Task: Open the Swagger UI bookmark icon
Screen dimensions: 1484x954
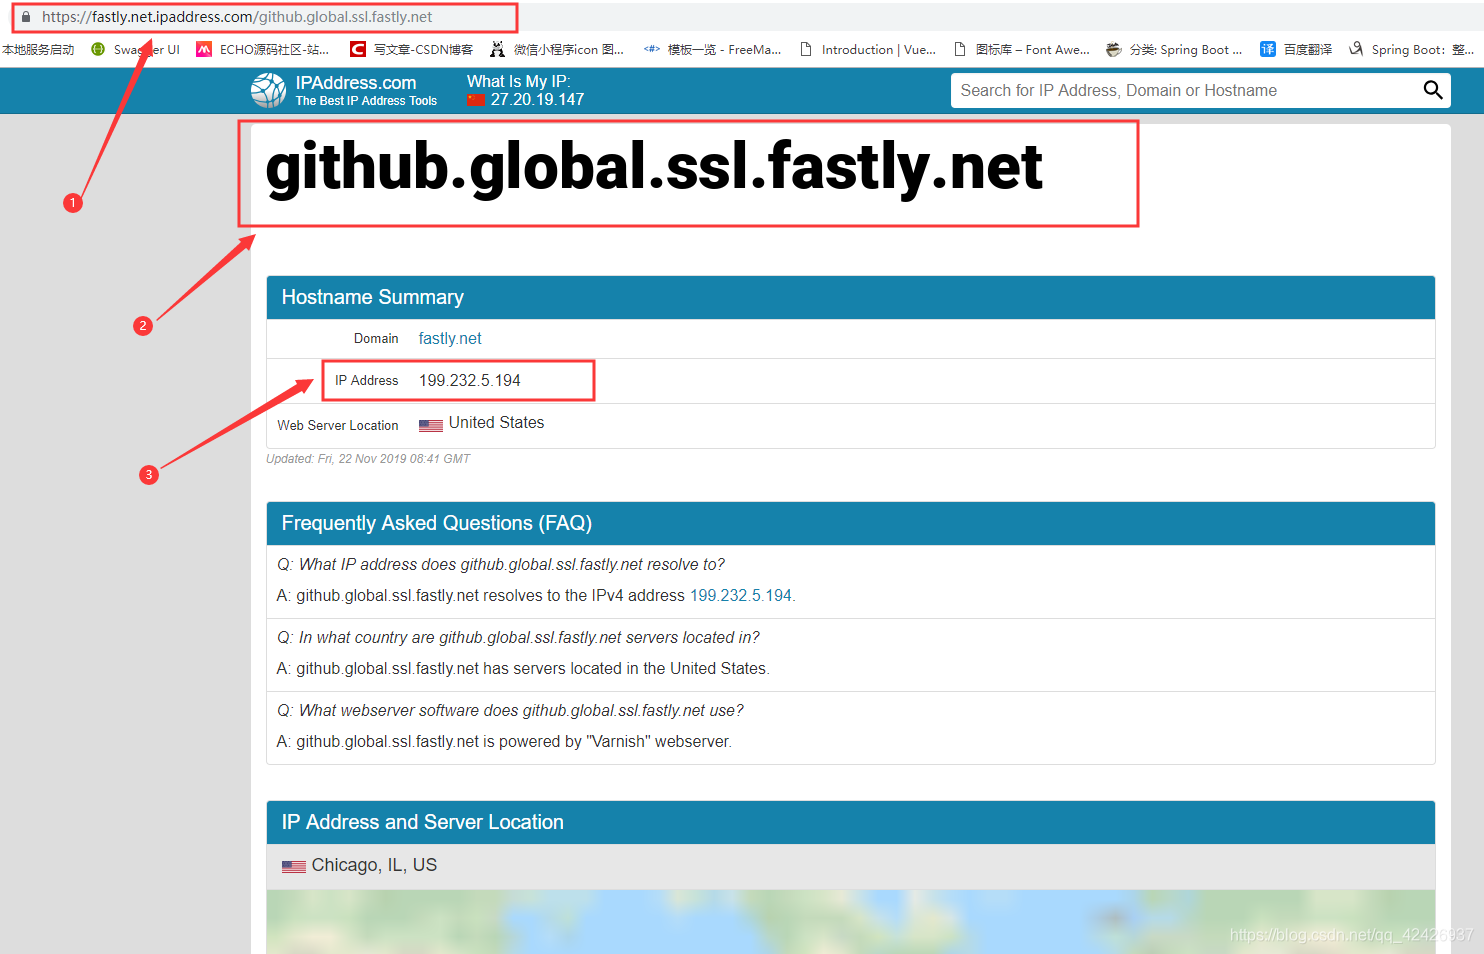Action: pos(98,49)
